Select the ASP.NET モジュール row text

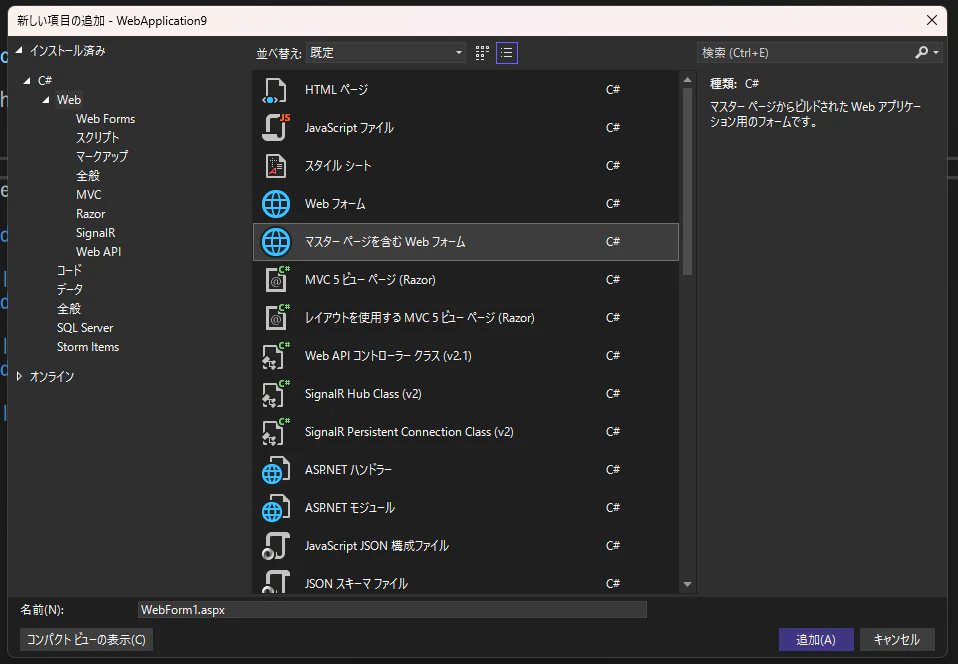(349, 508)
